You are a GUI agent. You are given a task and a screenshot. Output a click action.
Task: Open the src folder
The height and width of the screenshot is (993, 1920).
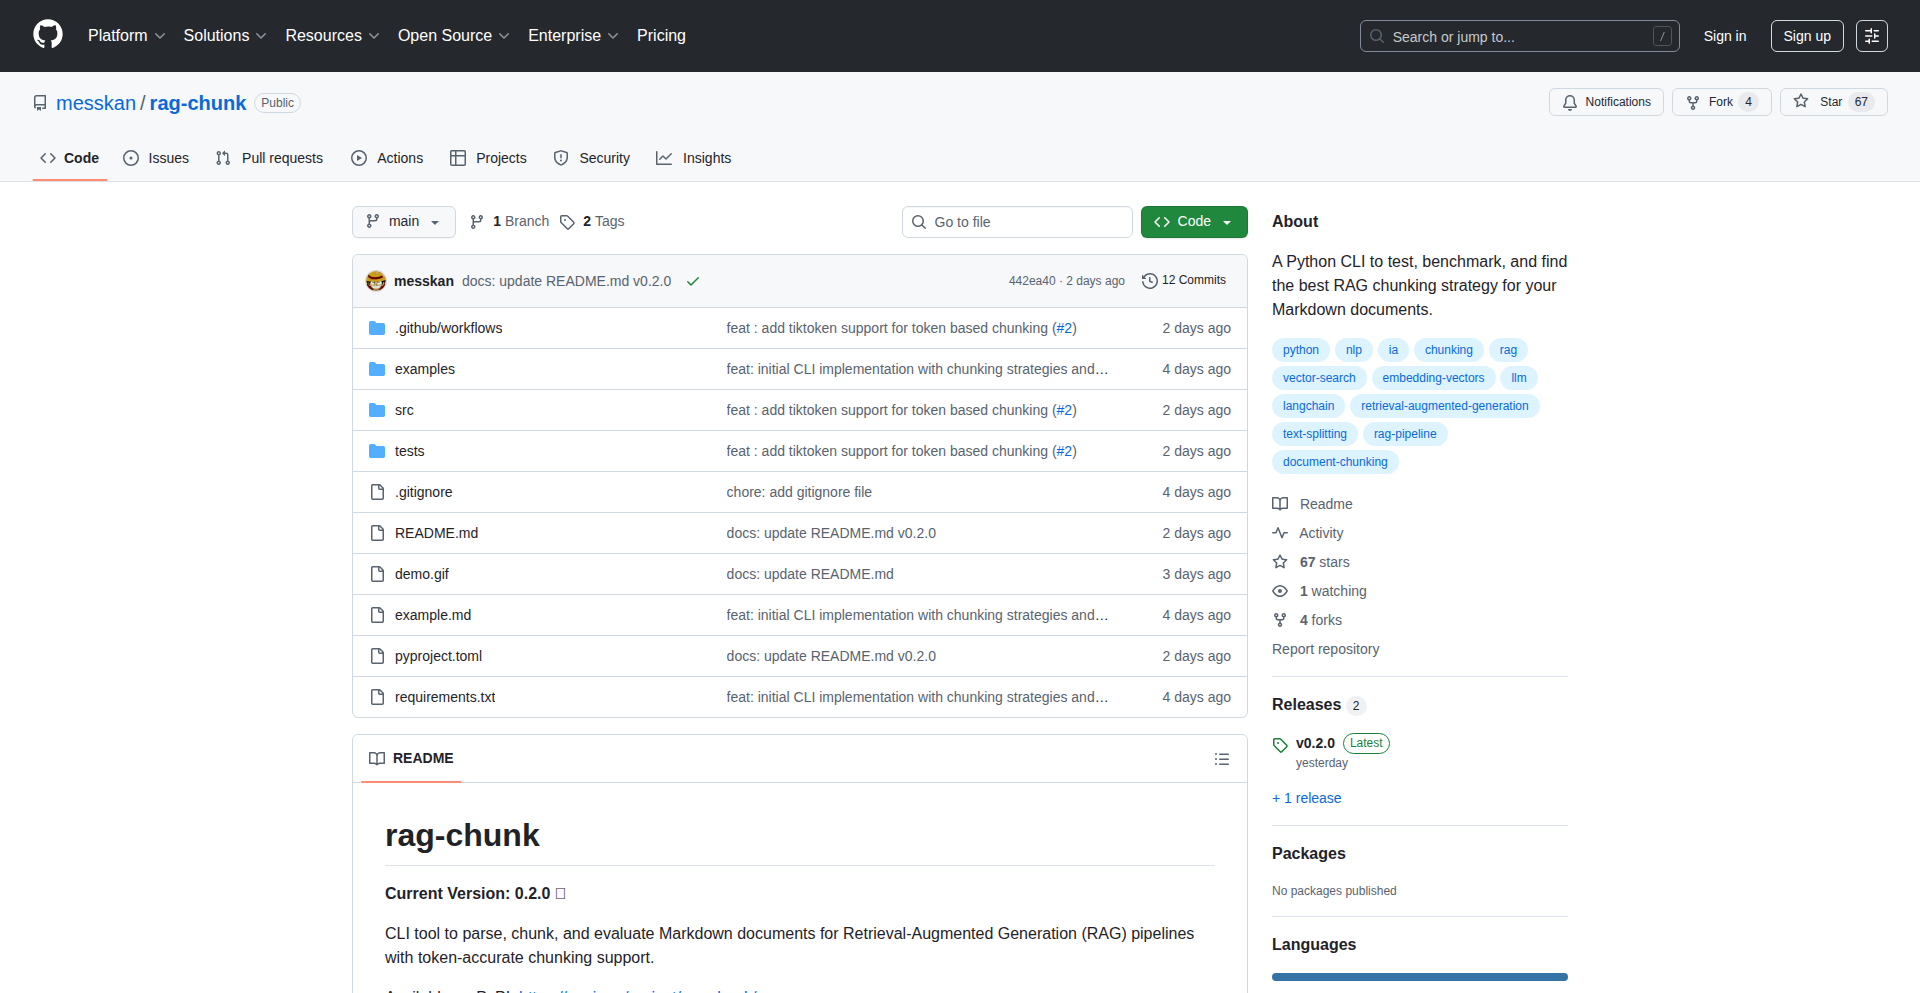[404, 410]
